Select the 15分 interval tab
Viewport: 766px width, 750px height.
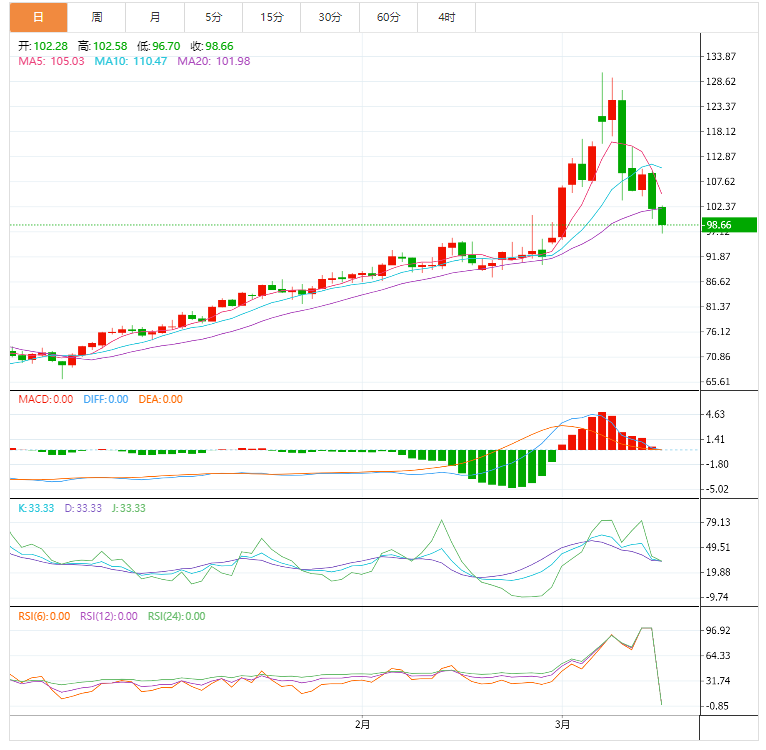click(x=271, y=17)
